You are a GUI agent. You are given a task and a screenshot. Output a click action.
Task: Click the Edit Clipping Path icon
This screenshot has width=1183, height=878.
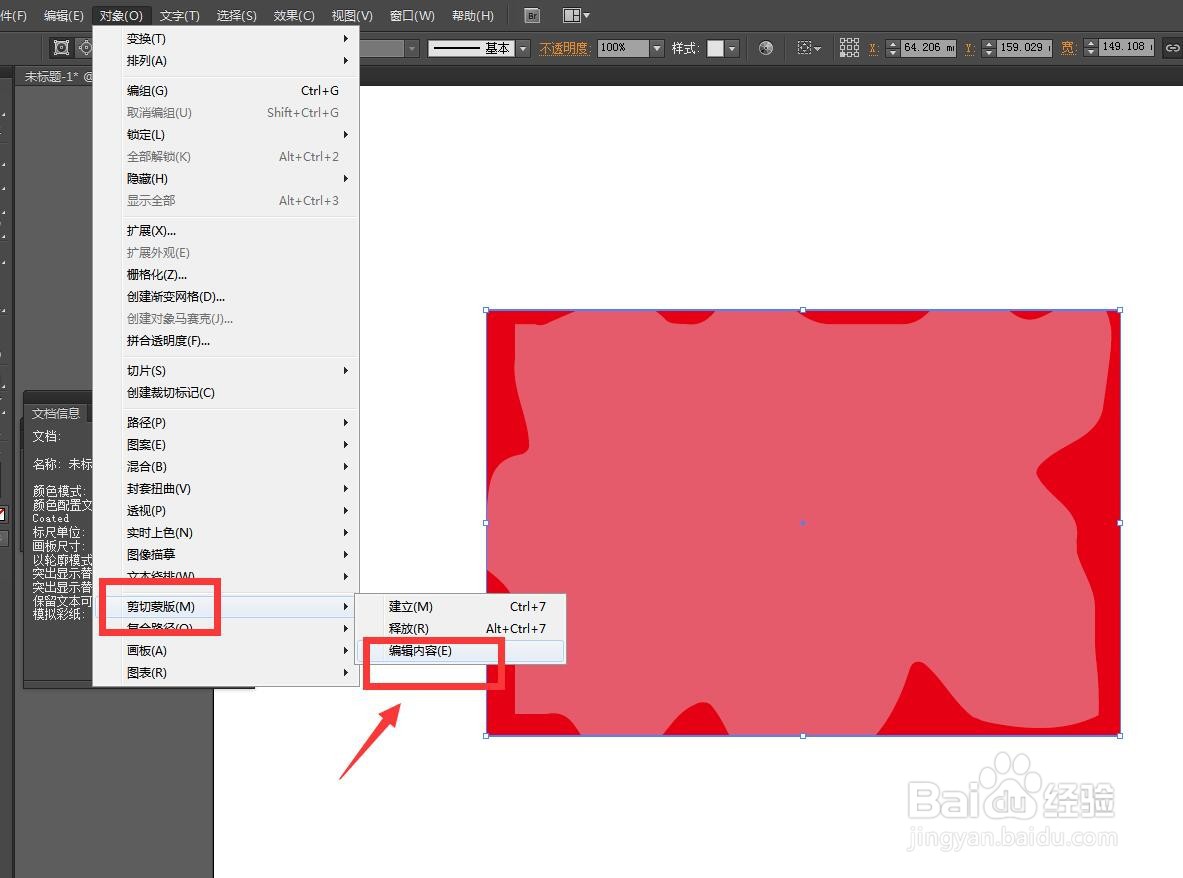pos(61,48)
